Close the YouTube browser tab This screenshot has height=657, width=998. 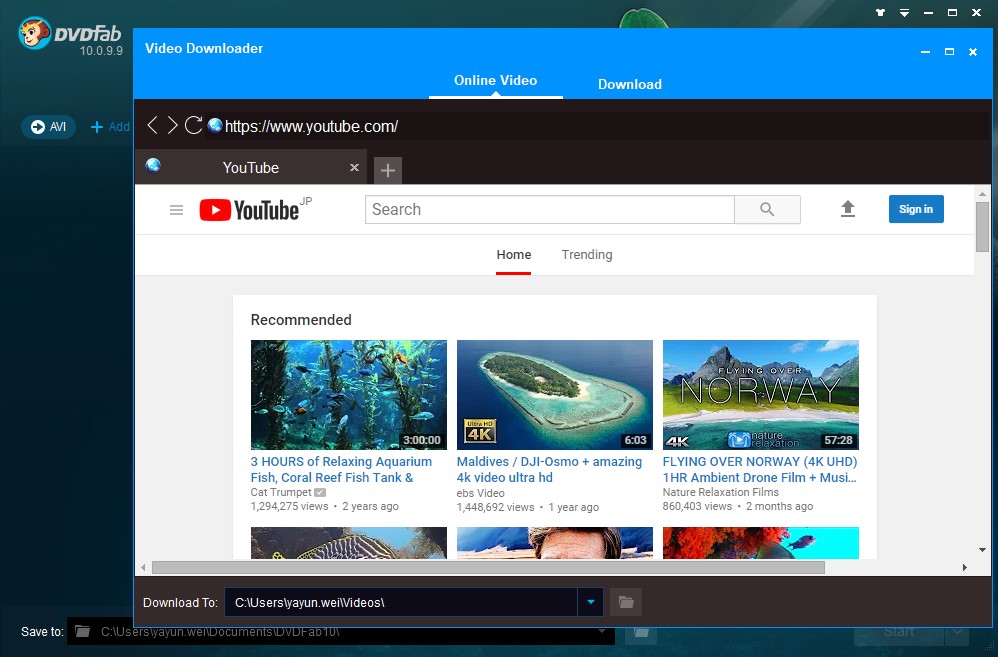[355, 167]
